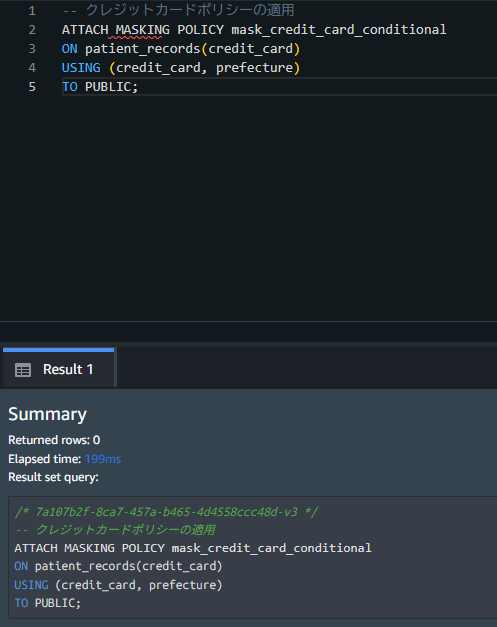
Task: Click line number 1 in the gutter
Action: [x=32, y=11]
